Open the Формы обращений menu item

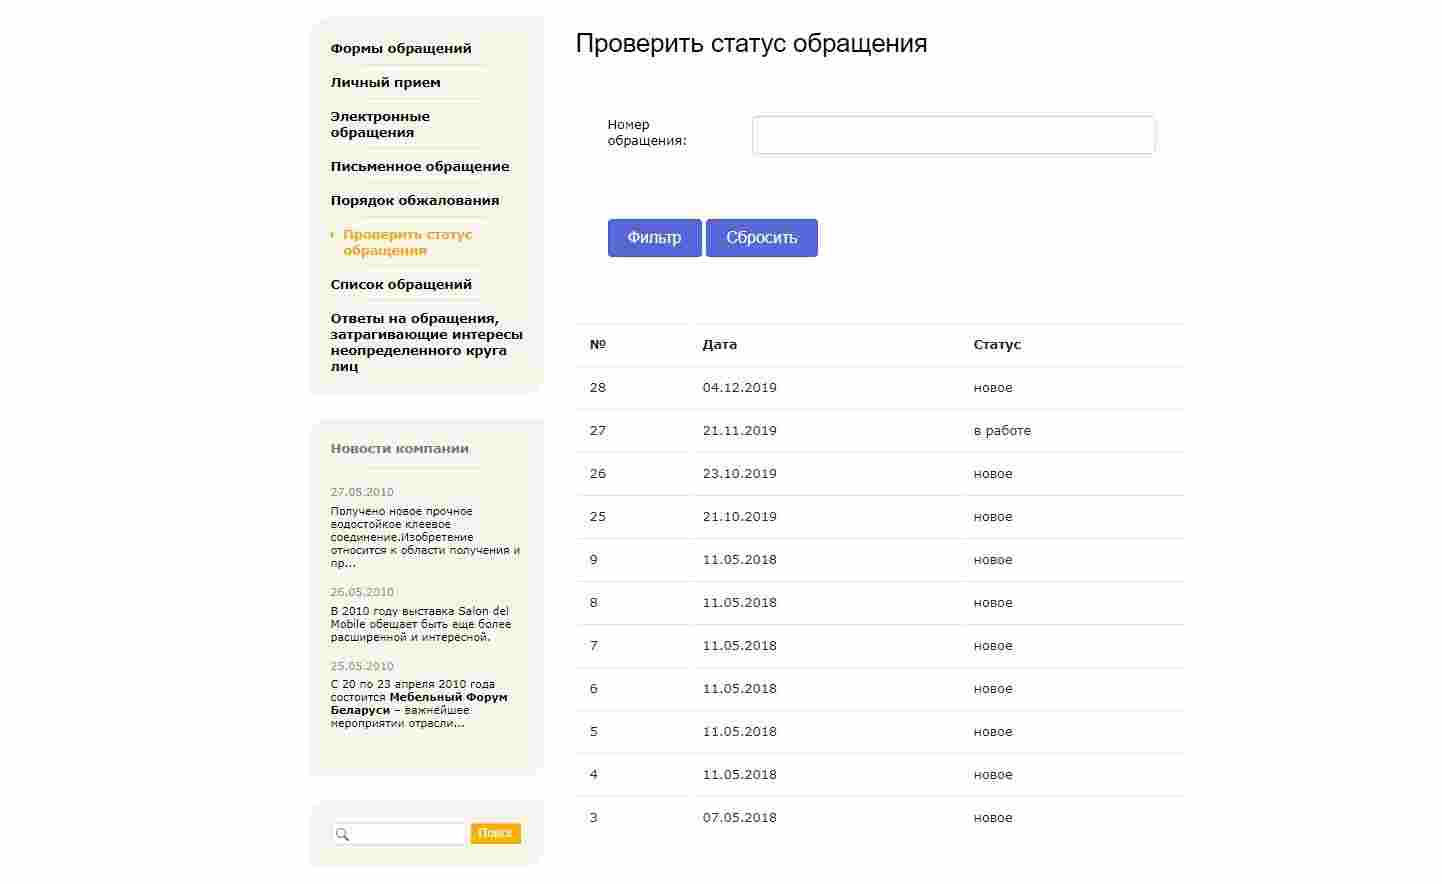click(x=400, y=47)
